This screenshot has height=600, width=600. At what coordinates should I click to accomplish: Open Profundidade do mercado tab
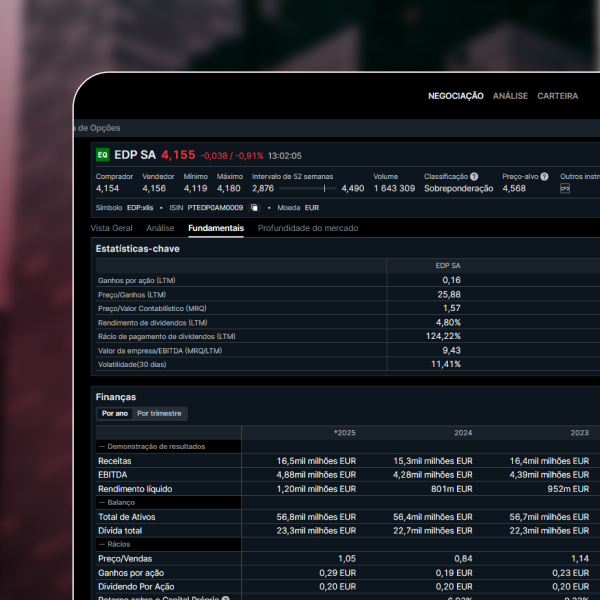pos(308,228)
